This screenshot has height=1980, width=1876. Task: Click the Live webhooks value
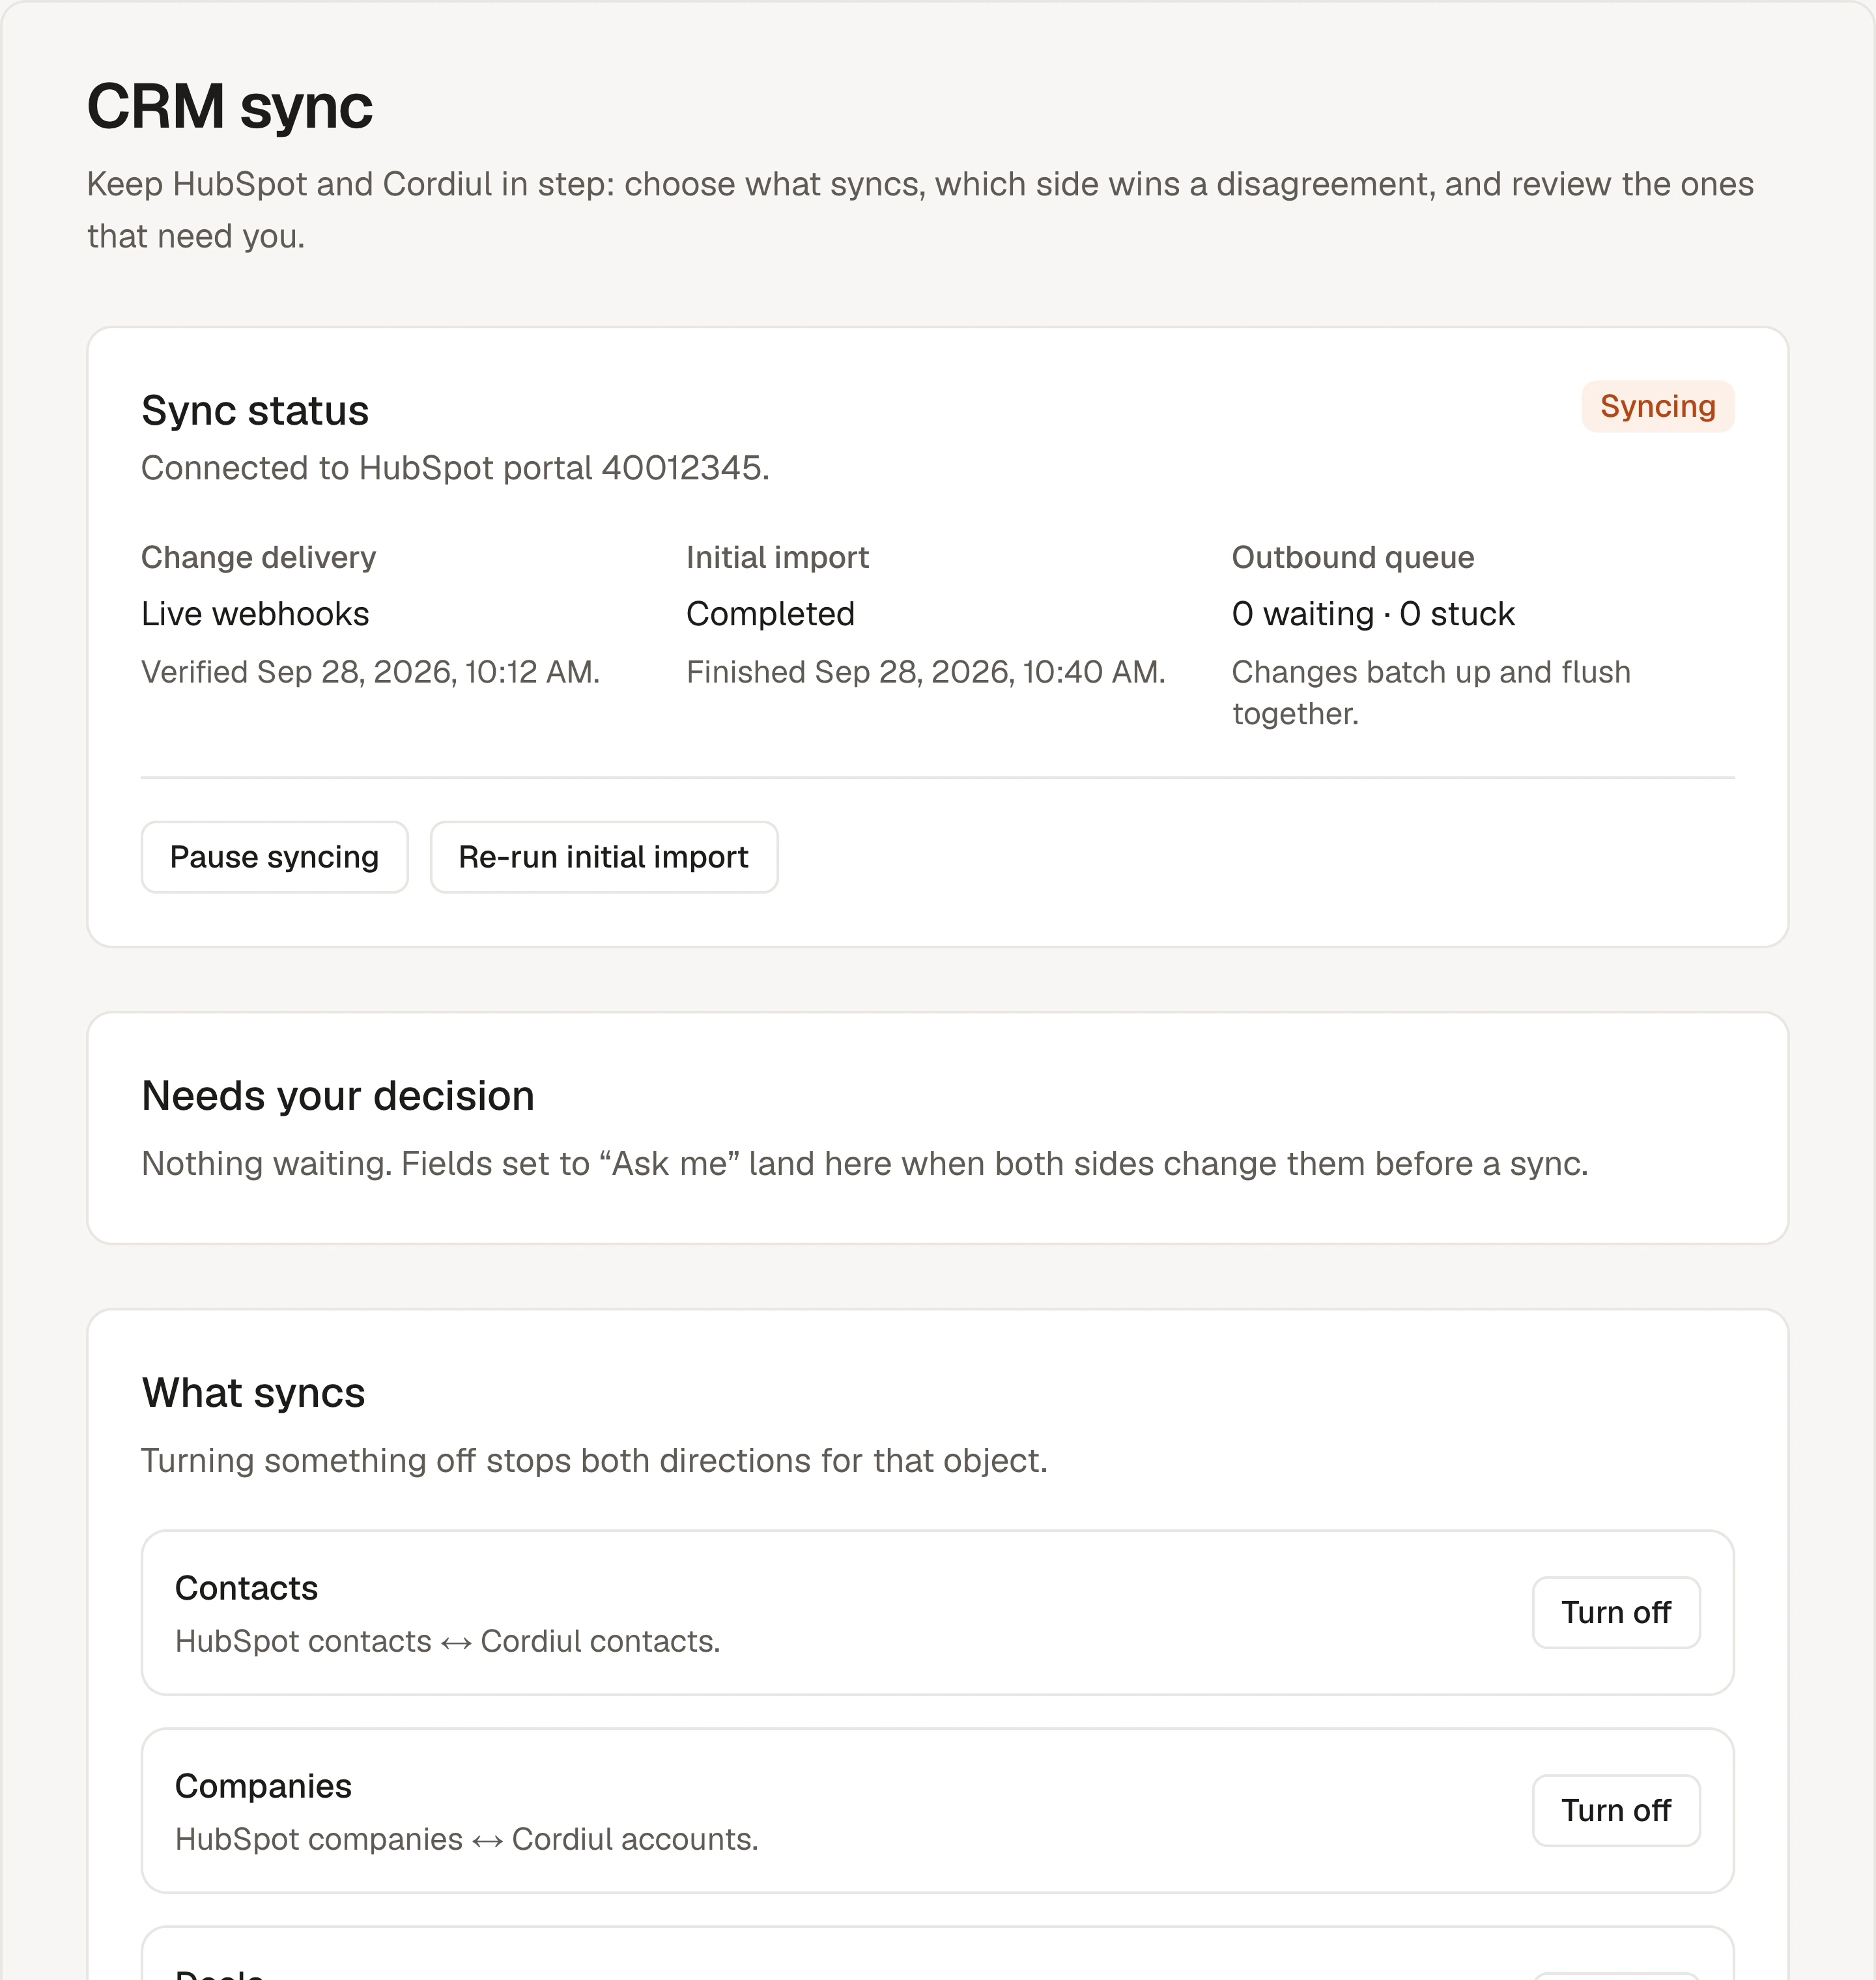click(x=255, y=613)
